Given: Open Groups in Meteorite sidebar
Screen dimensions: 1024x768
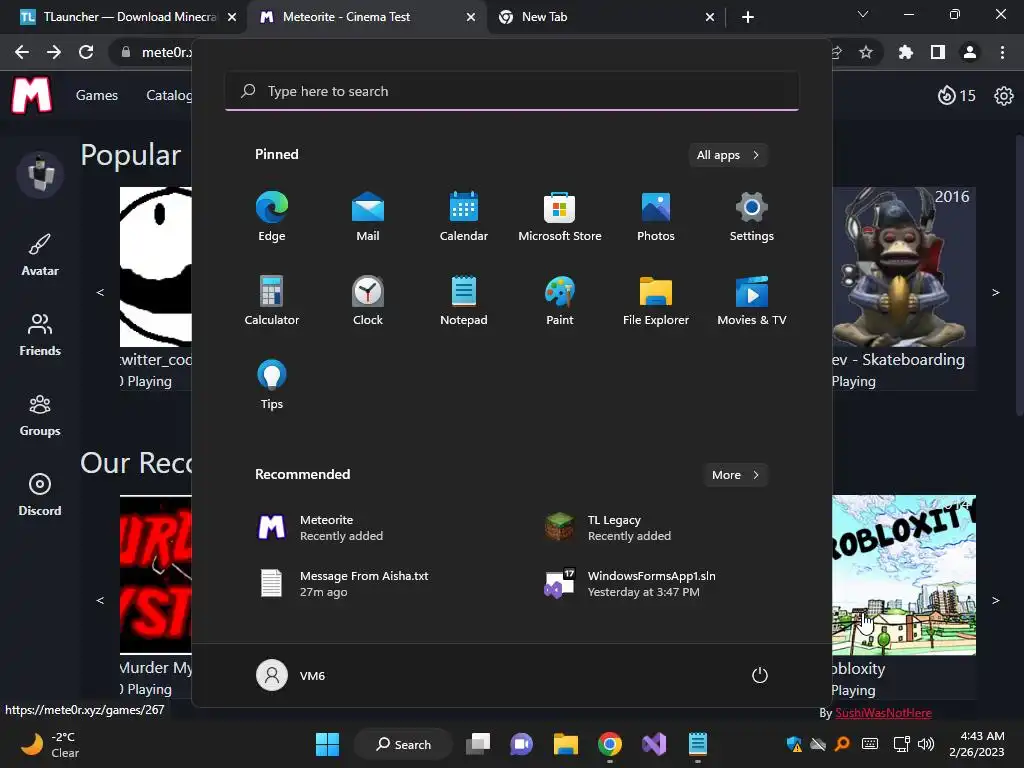Looking at the screenshot, I should click(40, 415).
